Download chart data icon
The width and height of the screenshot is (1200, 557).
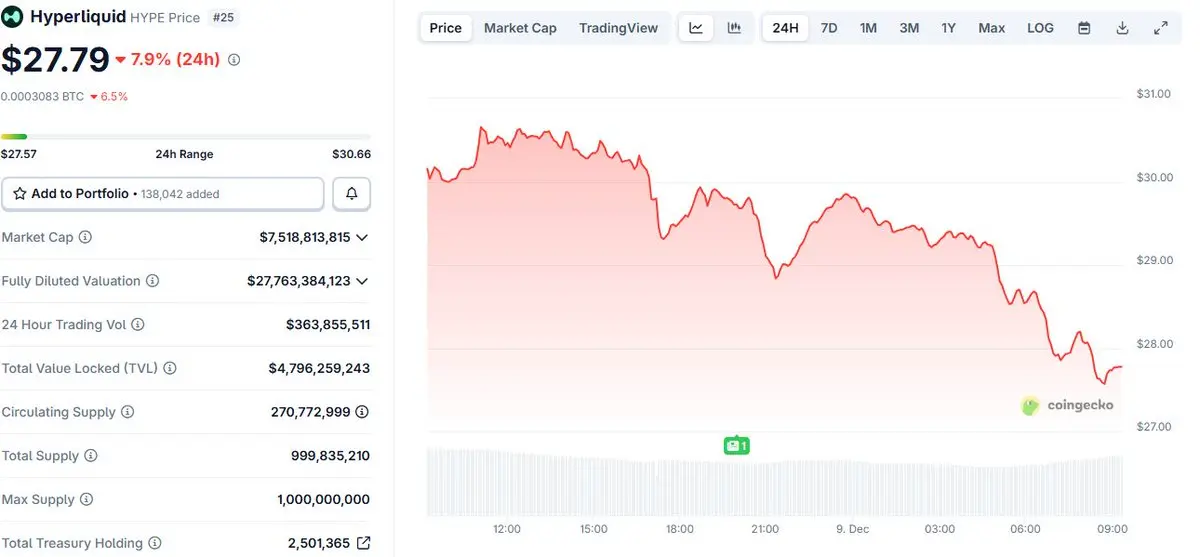click(x=1122, y=28)
